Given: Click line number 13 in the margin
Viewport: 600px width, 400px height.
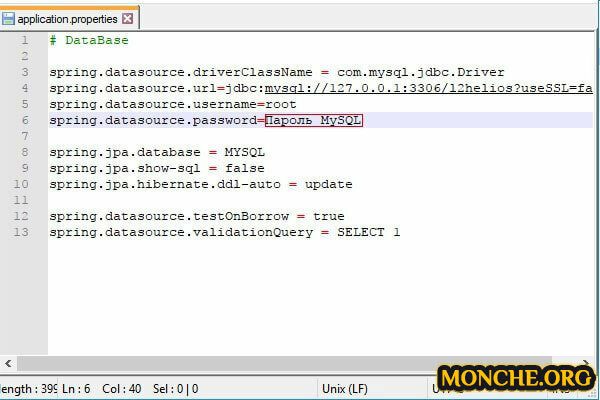Looking at the screenshot, I should [x=21, y=232].
